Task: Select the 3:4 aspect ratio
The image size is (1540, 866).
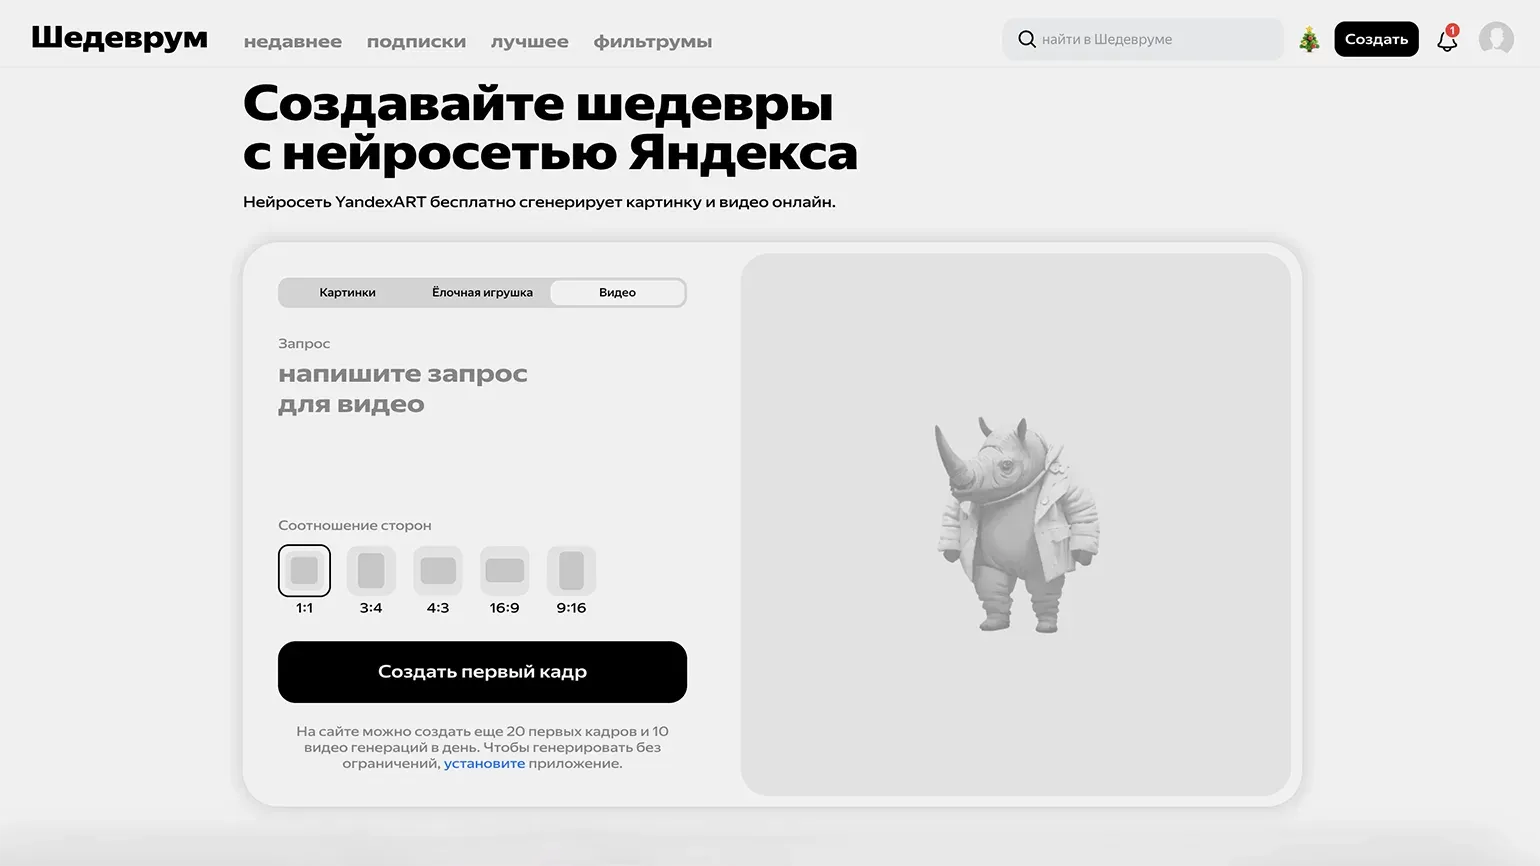Action: [x=371, y=571]
